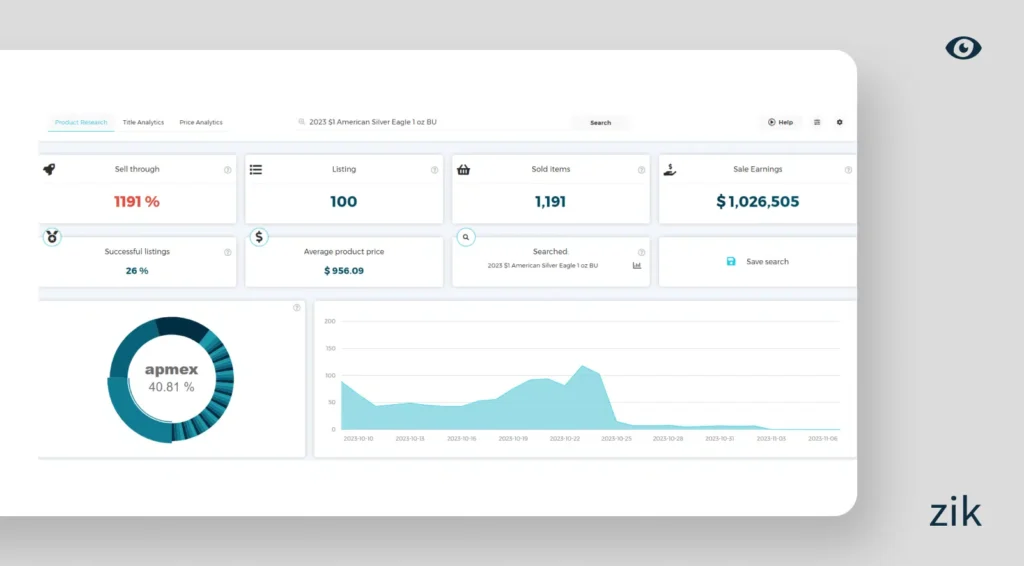
Task: Switch to the Price Analytics tab
Action: coord(201,122)
